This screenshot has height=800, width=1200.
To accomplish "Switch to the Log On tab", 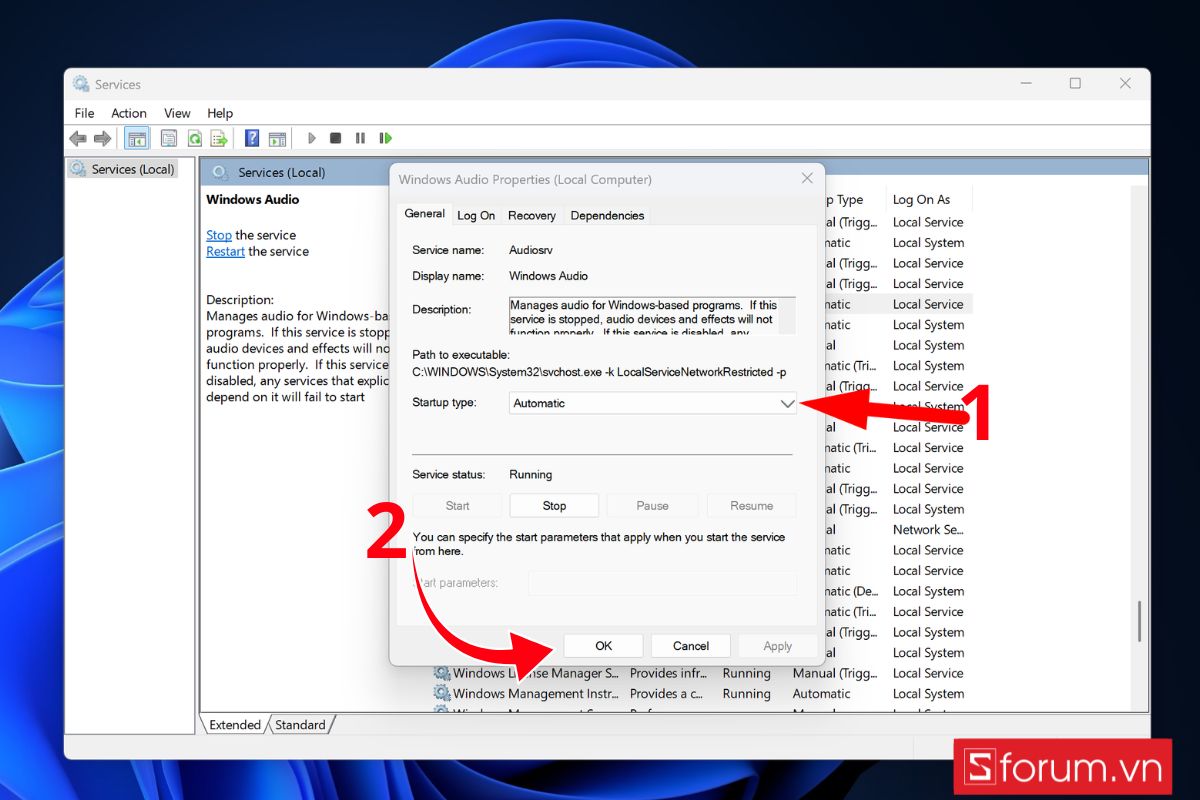I will click(x=476, y=215).
